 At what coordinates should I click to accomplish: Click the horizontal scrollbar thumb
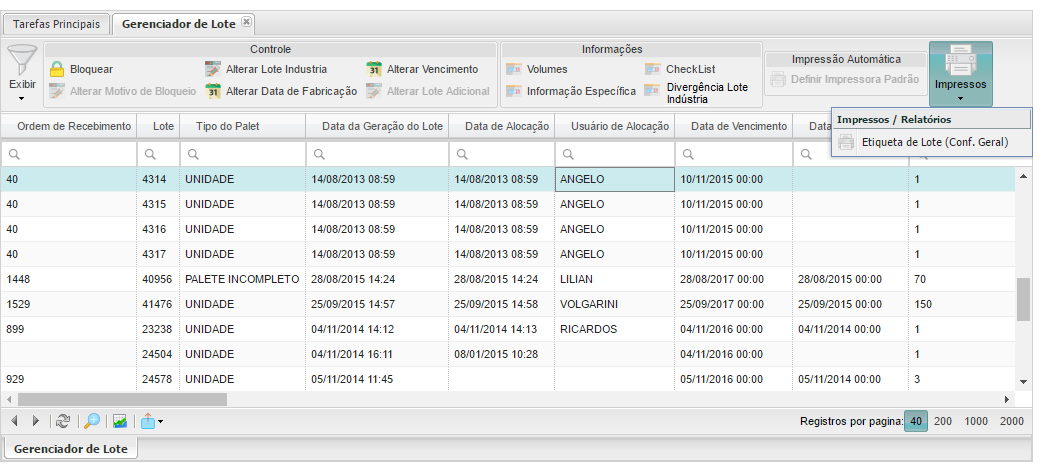click(122, 400)
